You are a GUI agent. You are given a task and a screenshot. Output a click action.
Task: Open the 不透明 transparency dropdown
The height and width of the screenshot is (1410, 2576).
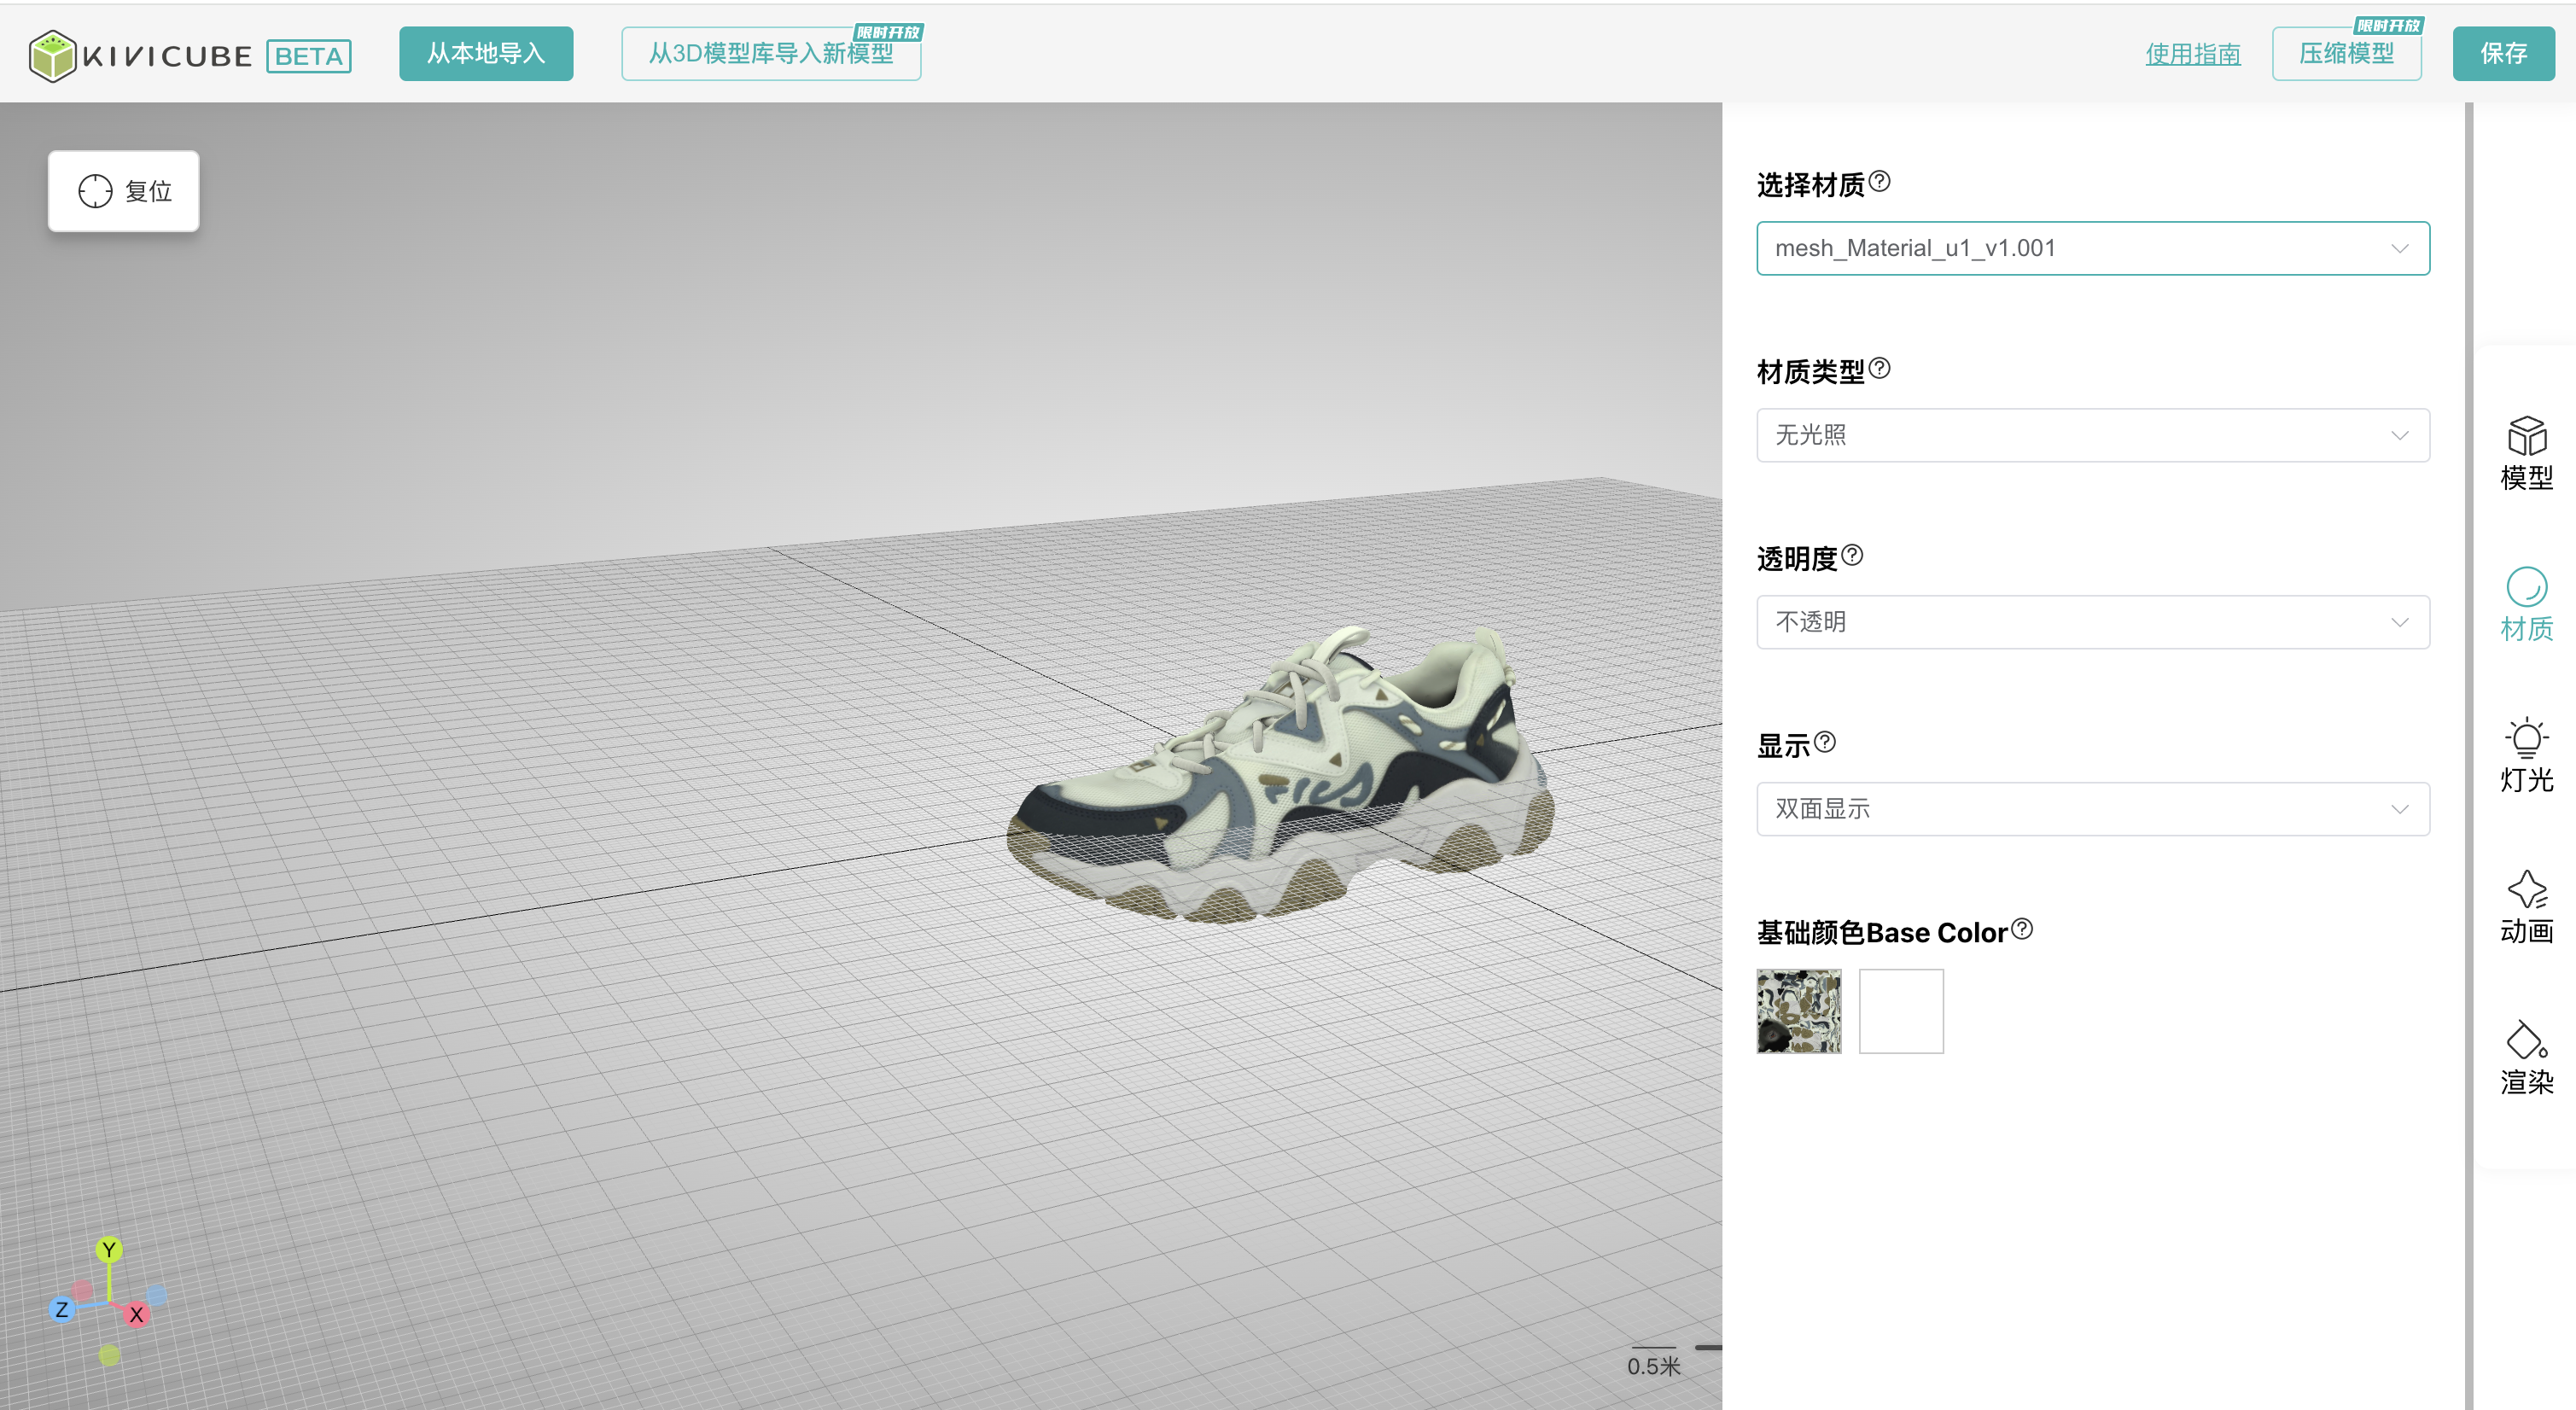[2092, 622]
